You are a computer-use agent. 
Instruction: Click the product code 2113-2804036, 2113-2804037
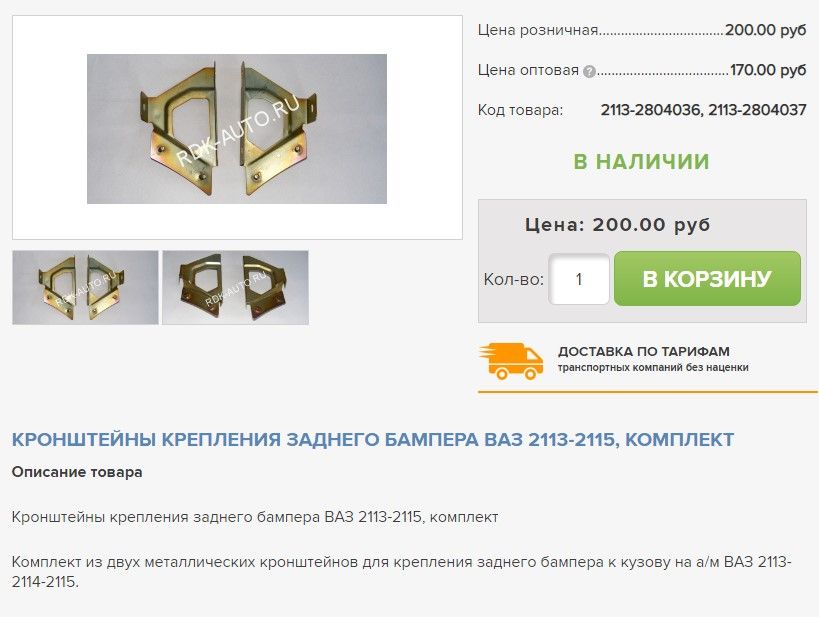[x=703, y=110]
